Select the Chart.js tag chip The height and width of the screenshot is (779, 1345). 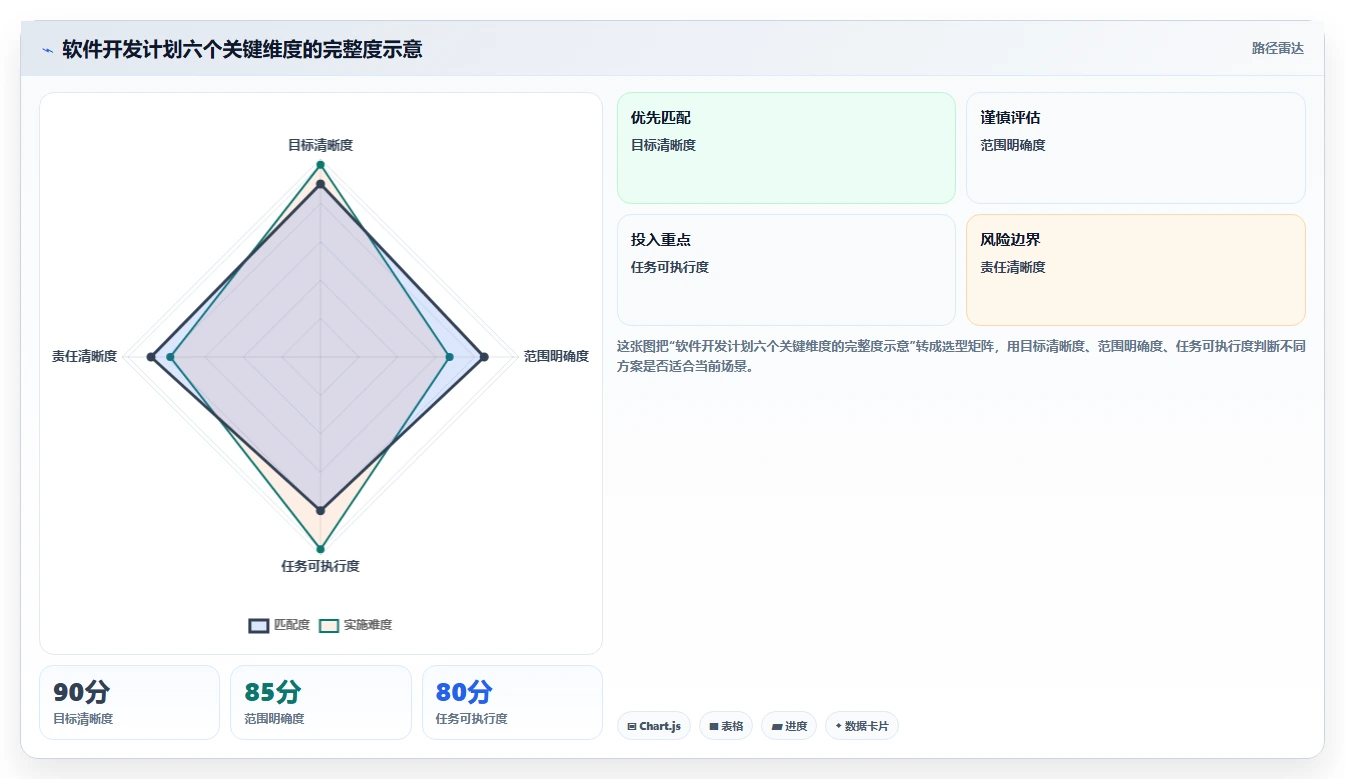click(x=654, y=726)
